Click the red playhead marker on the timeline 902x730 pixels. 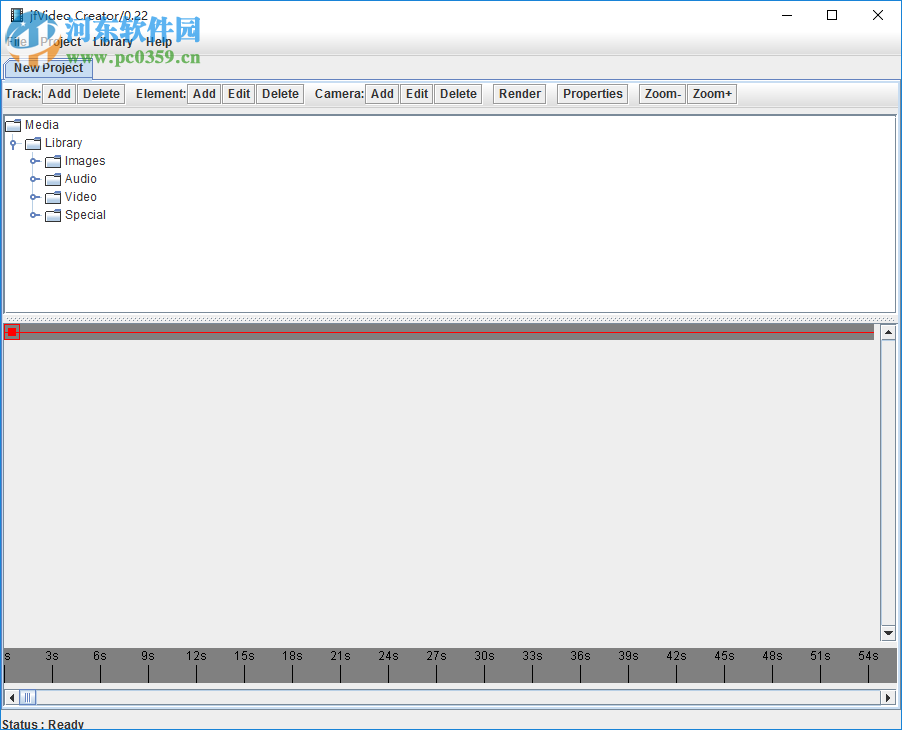[x=11, y=331]
